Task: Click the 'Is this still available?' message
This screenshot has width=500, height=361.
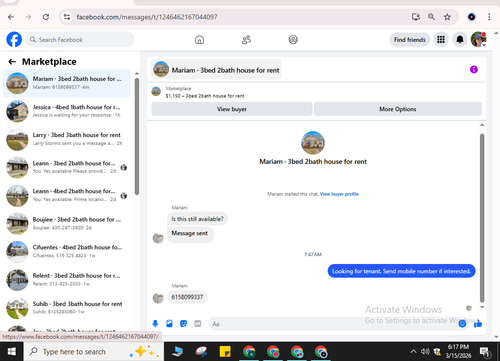Action: (197, 219)
